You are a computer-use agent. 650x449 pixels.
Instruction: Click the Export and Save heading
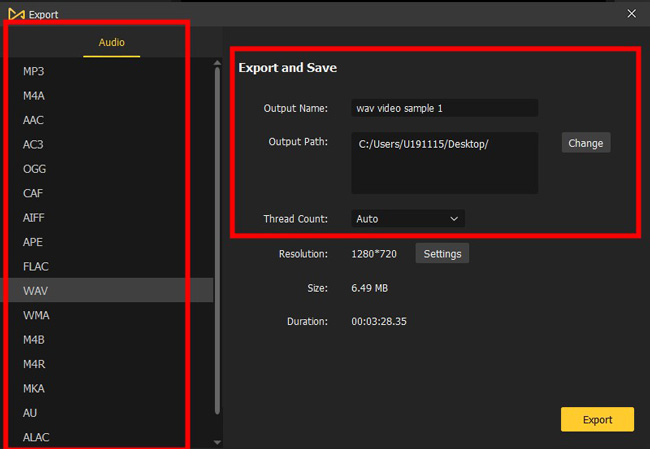click(x=288, y=68)
